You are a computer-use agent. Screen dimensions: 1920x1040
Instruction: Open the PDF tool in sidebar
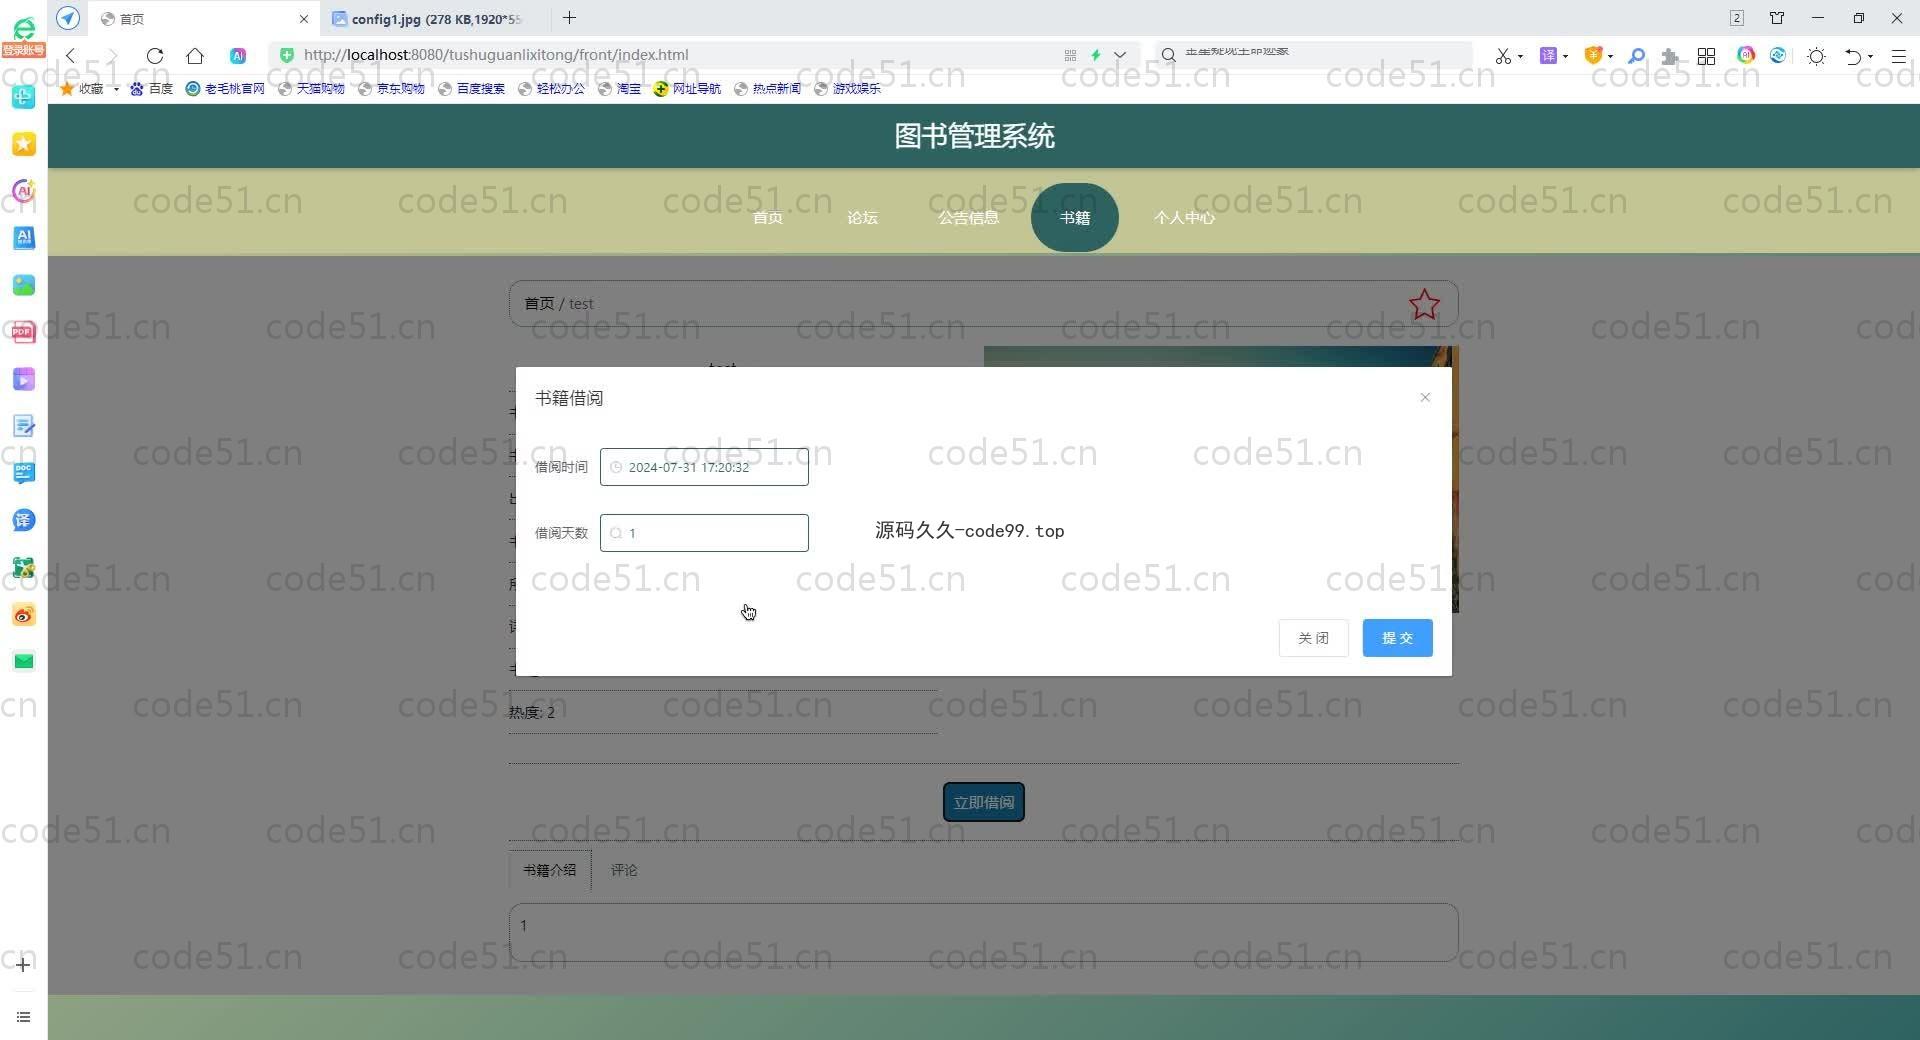[24, 332]
